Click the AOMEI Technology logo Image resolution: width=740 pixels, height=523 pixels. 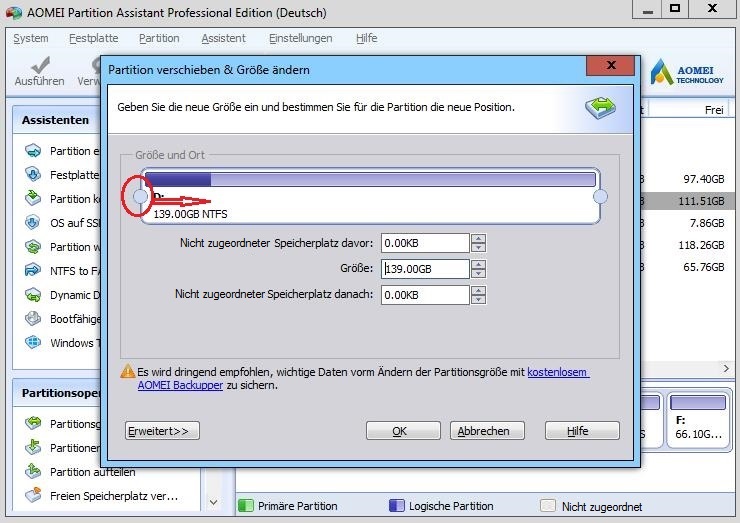point(687,72)
